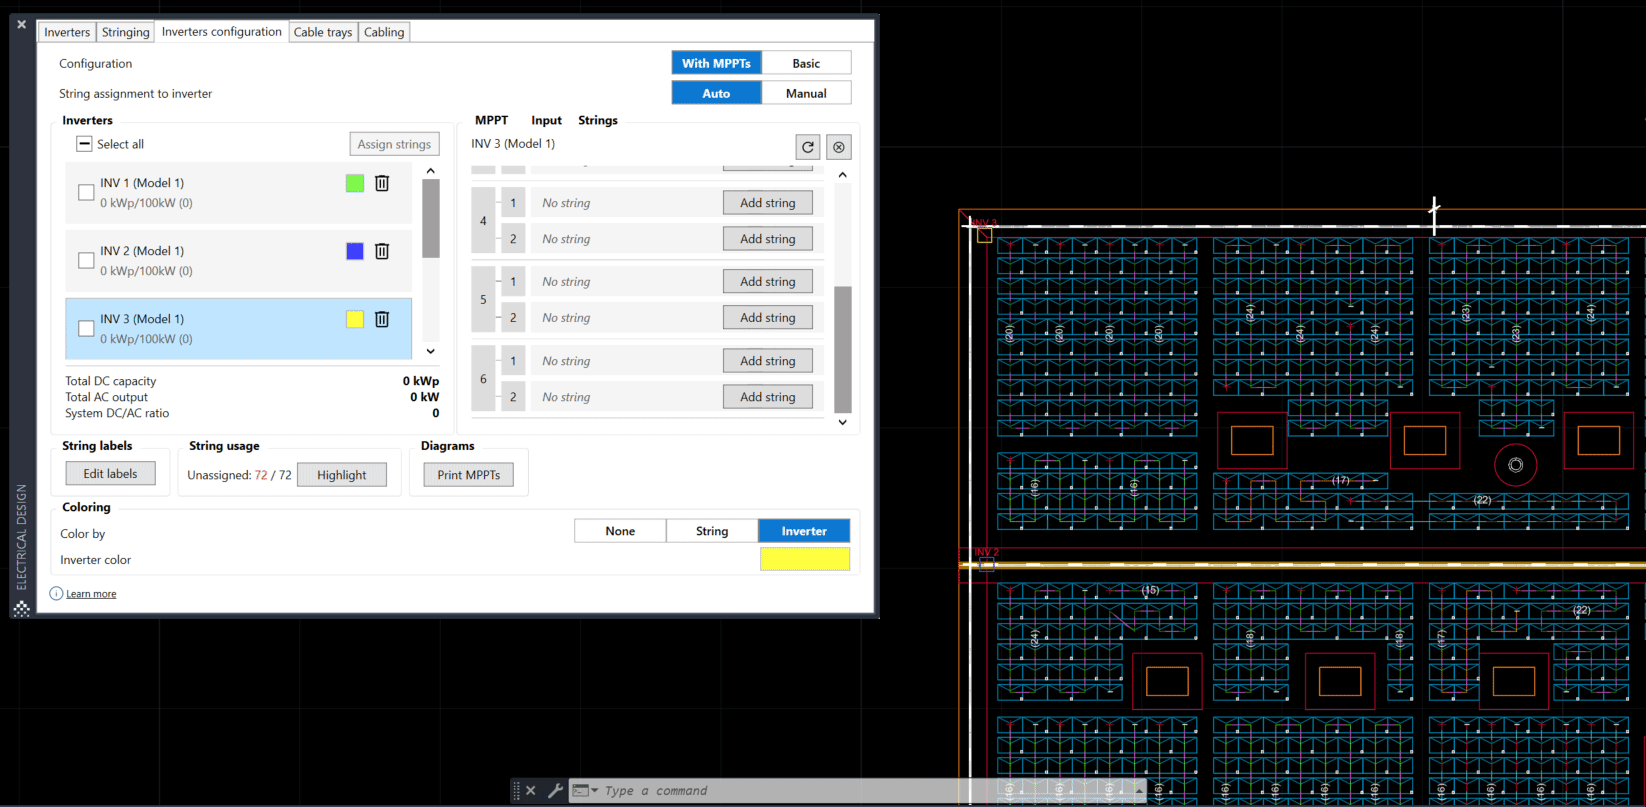This screenshot has height=807, width=1646.
Task: Refresh the INV 3 MPPT list
Action: tap(808, 147)
